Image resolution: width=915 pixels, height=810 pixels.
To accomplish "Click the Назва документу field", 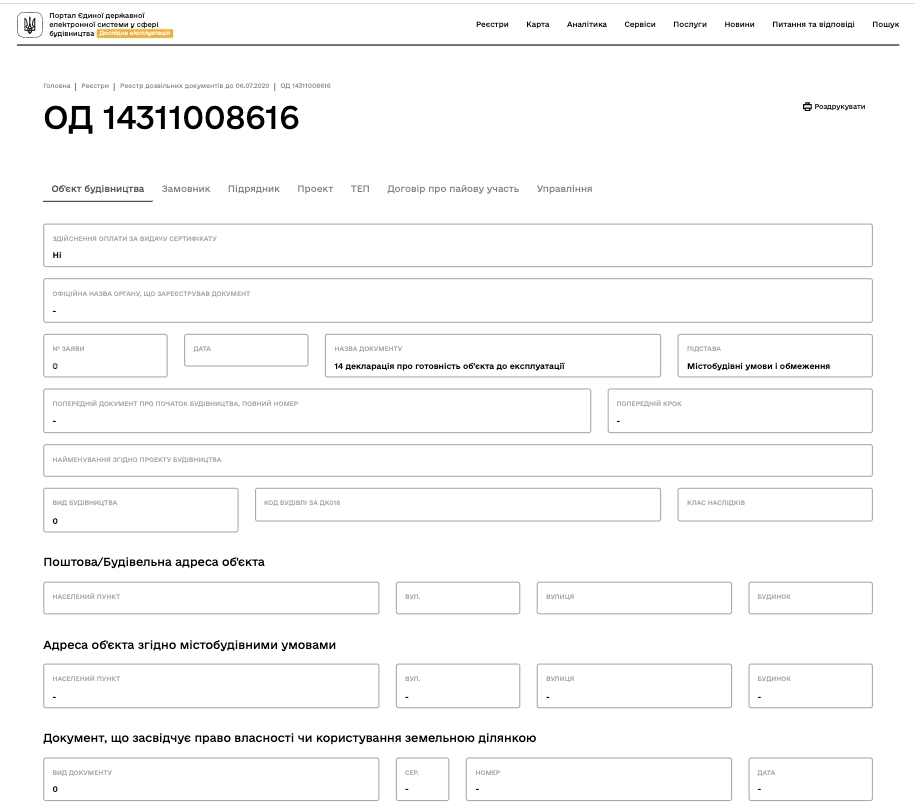I will (x=493, y=355).
